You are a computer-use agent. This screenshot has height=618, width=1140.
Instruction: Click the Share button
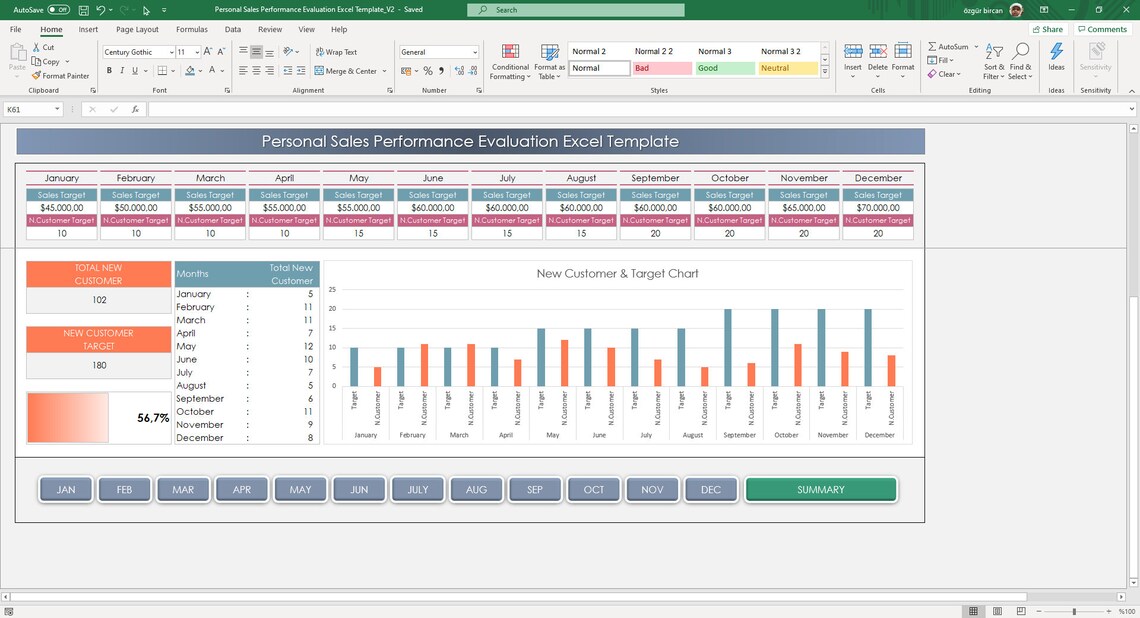tap(1048, 30)
